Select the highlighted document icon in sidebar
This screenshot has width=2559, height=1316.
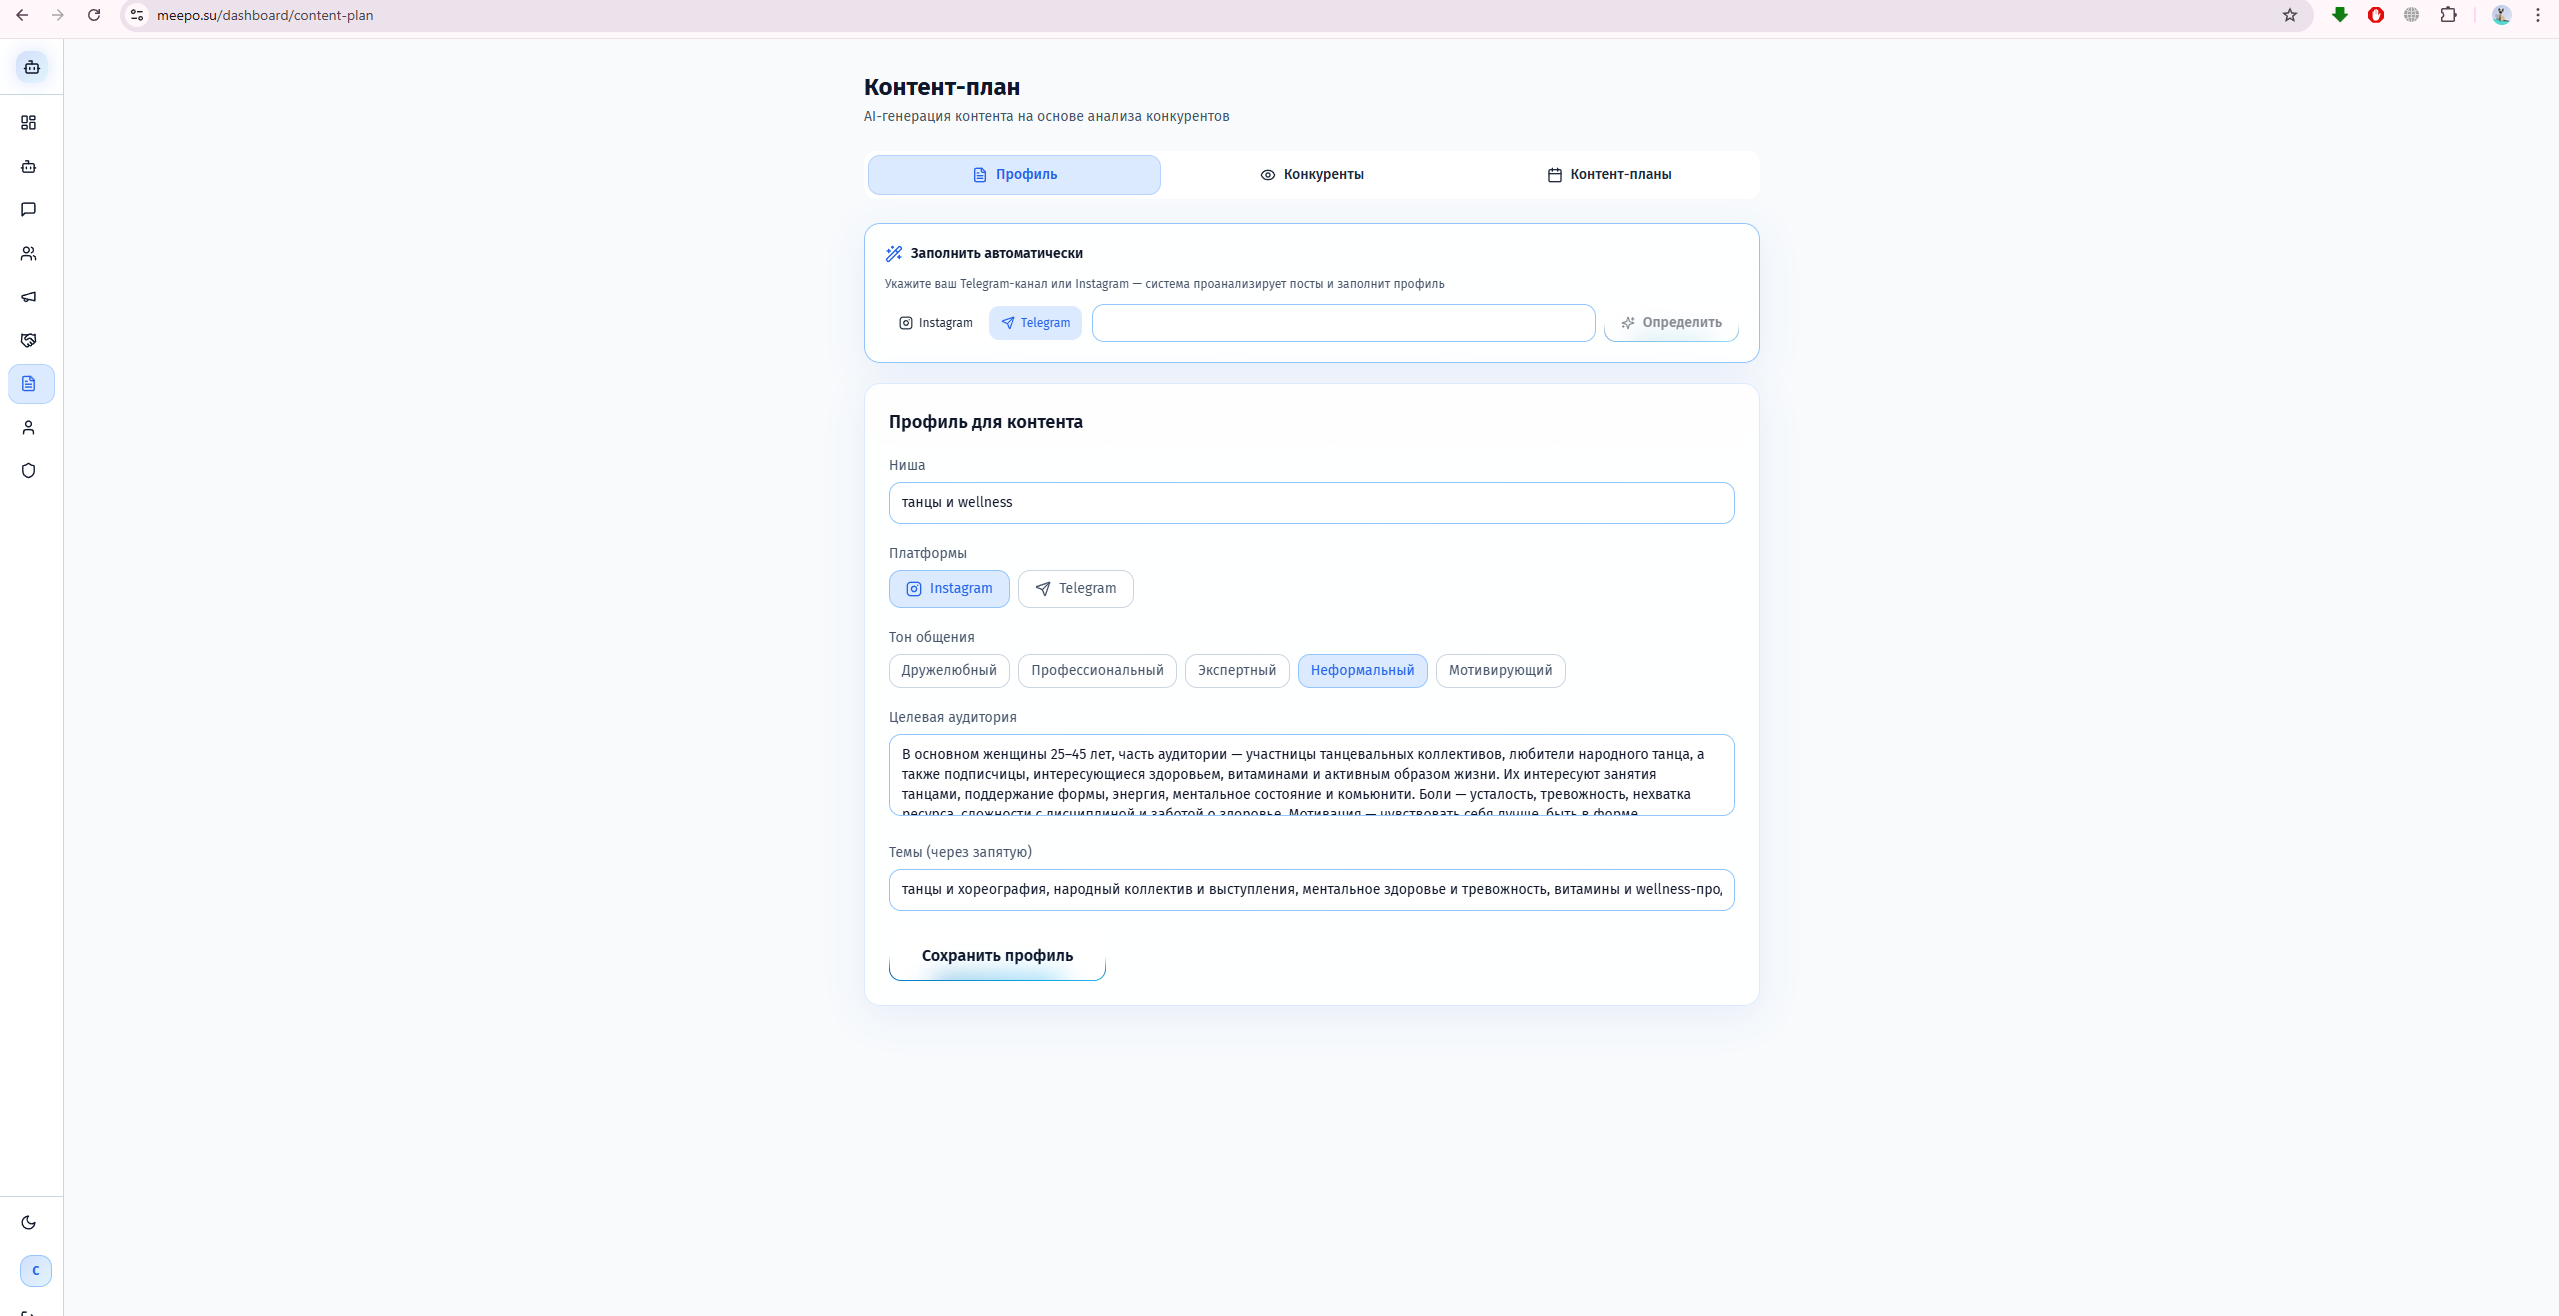31,384
